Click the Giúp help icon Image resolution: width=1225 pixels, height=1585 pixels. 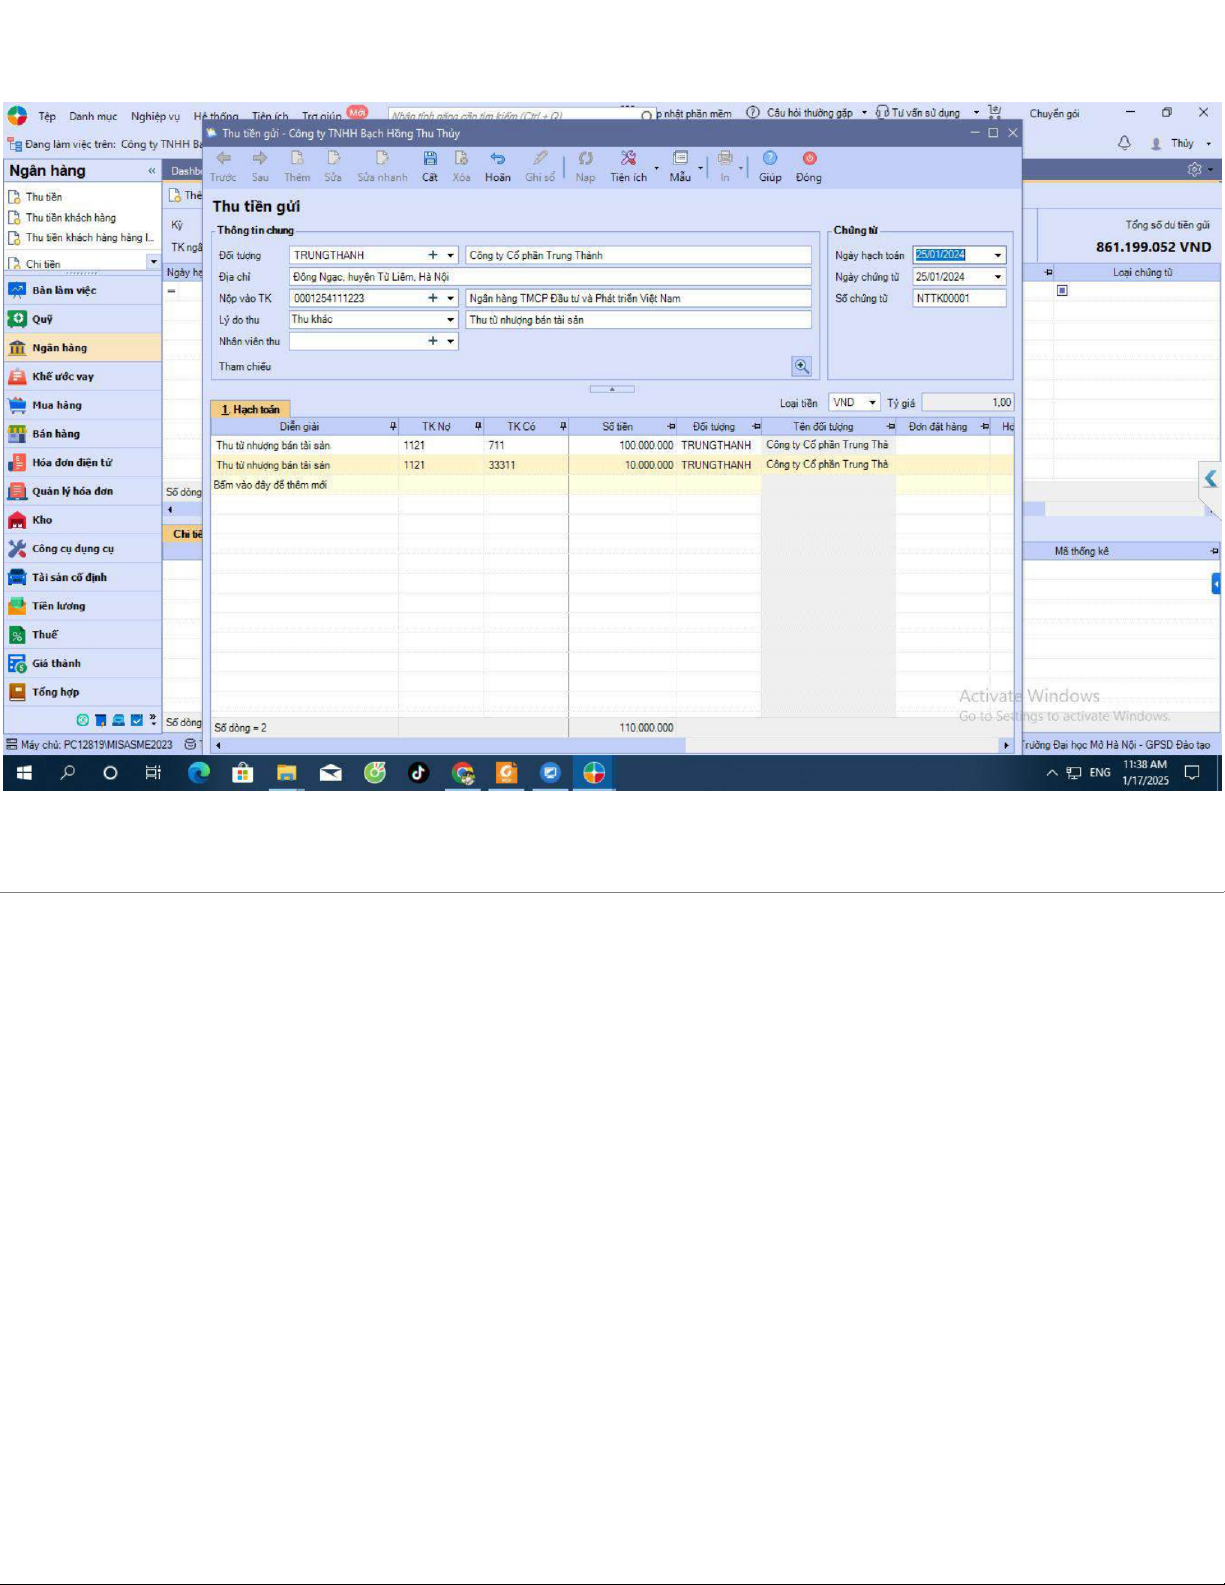(x=770, y=165)
